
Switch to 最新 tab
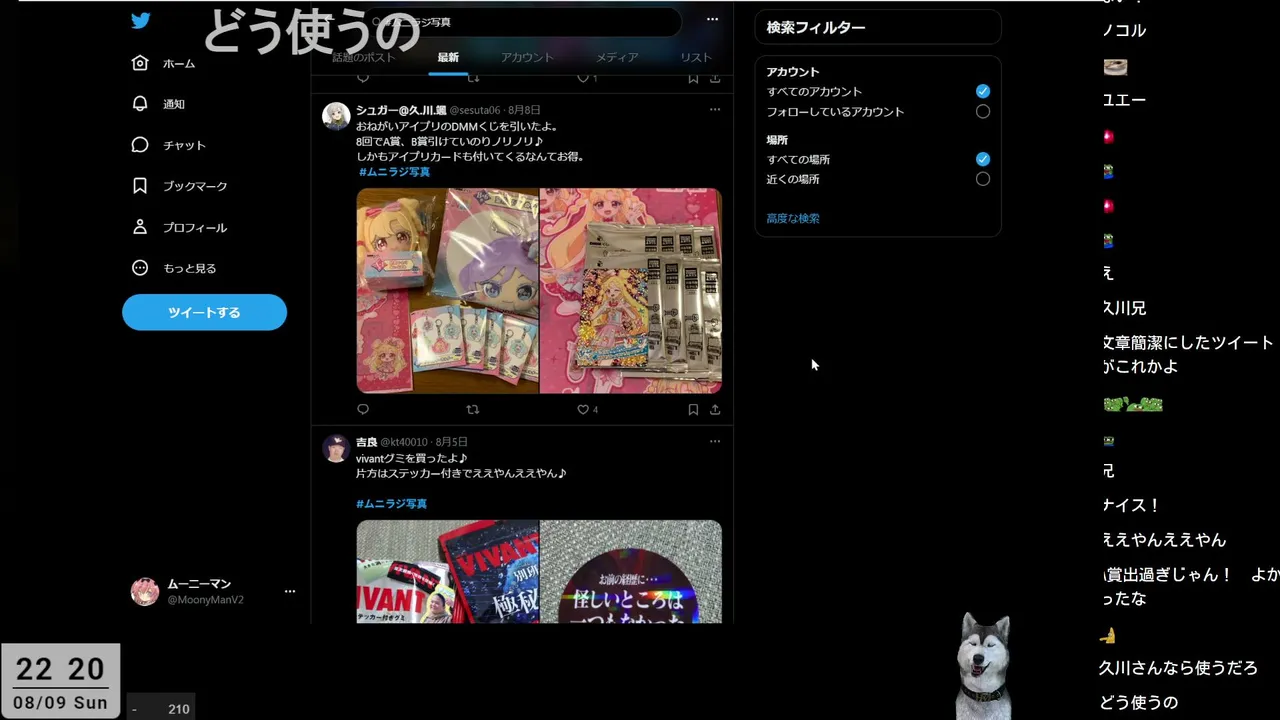click(x=448, y=57)
